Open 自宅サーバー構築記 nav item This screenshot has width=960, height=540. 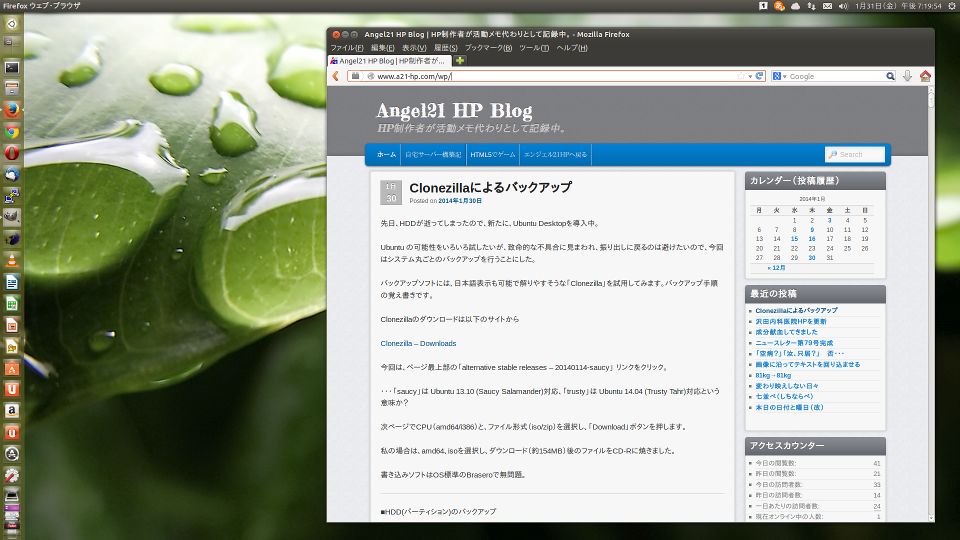tap(433, 155)
